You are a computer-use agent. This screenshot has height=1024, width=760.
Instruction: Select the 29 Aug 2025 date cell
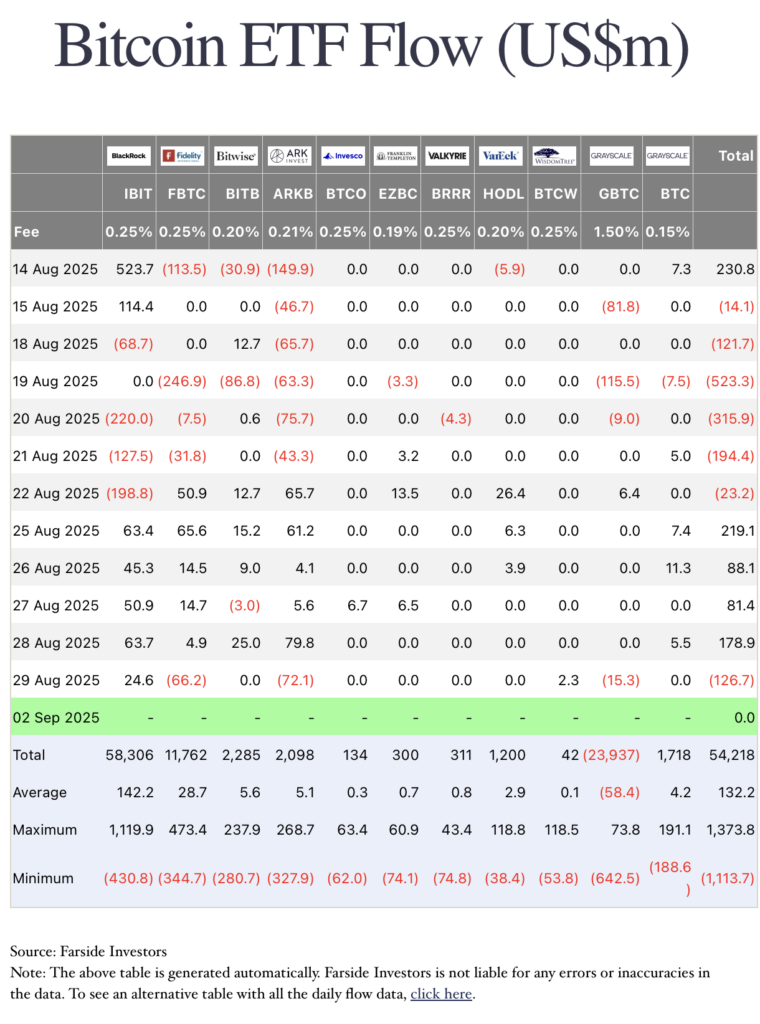click(x=56, y=680)
